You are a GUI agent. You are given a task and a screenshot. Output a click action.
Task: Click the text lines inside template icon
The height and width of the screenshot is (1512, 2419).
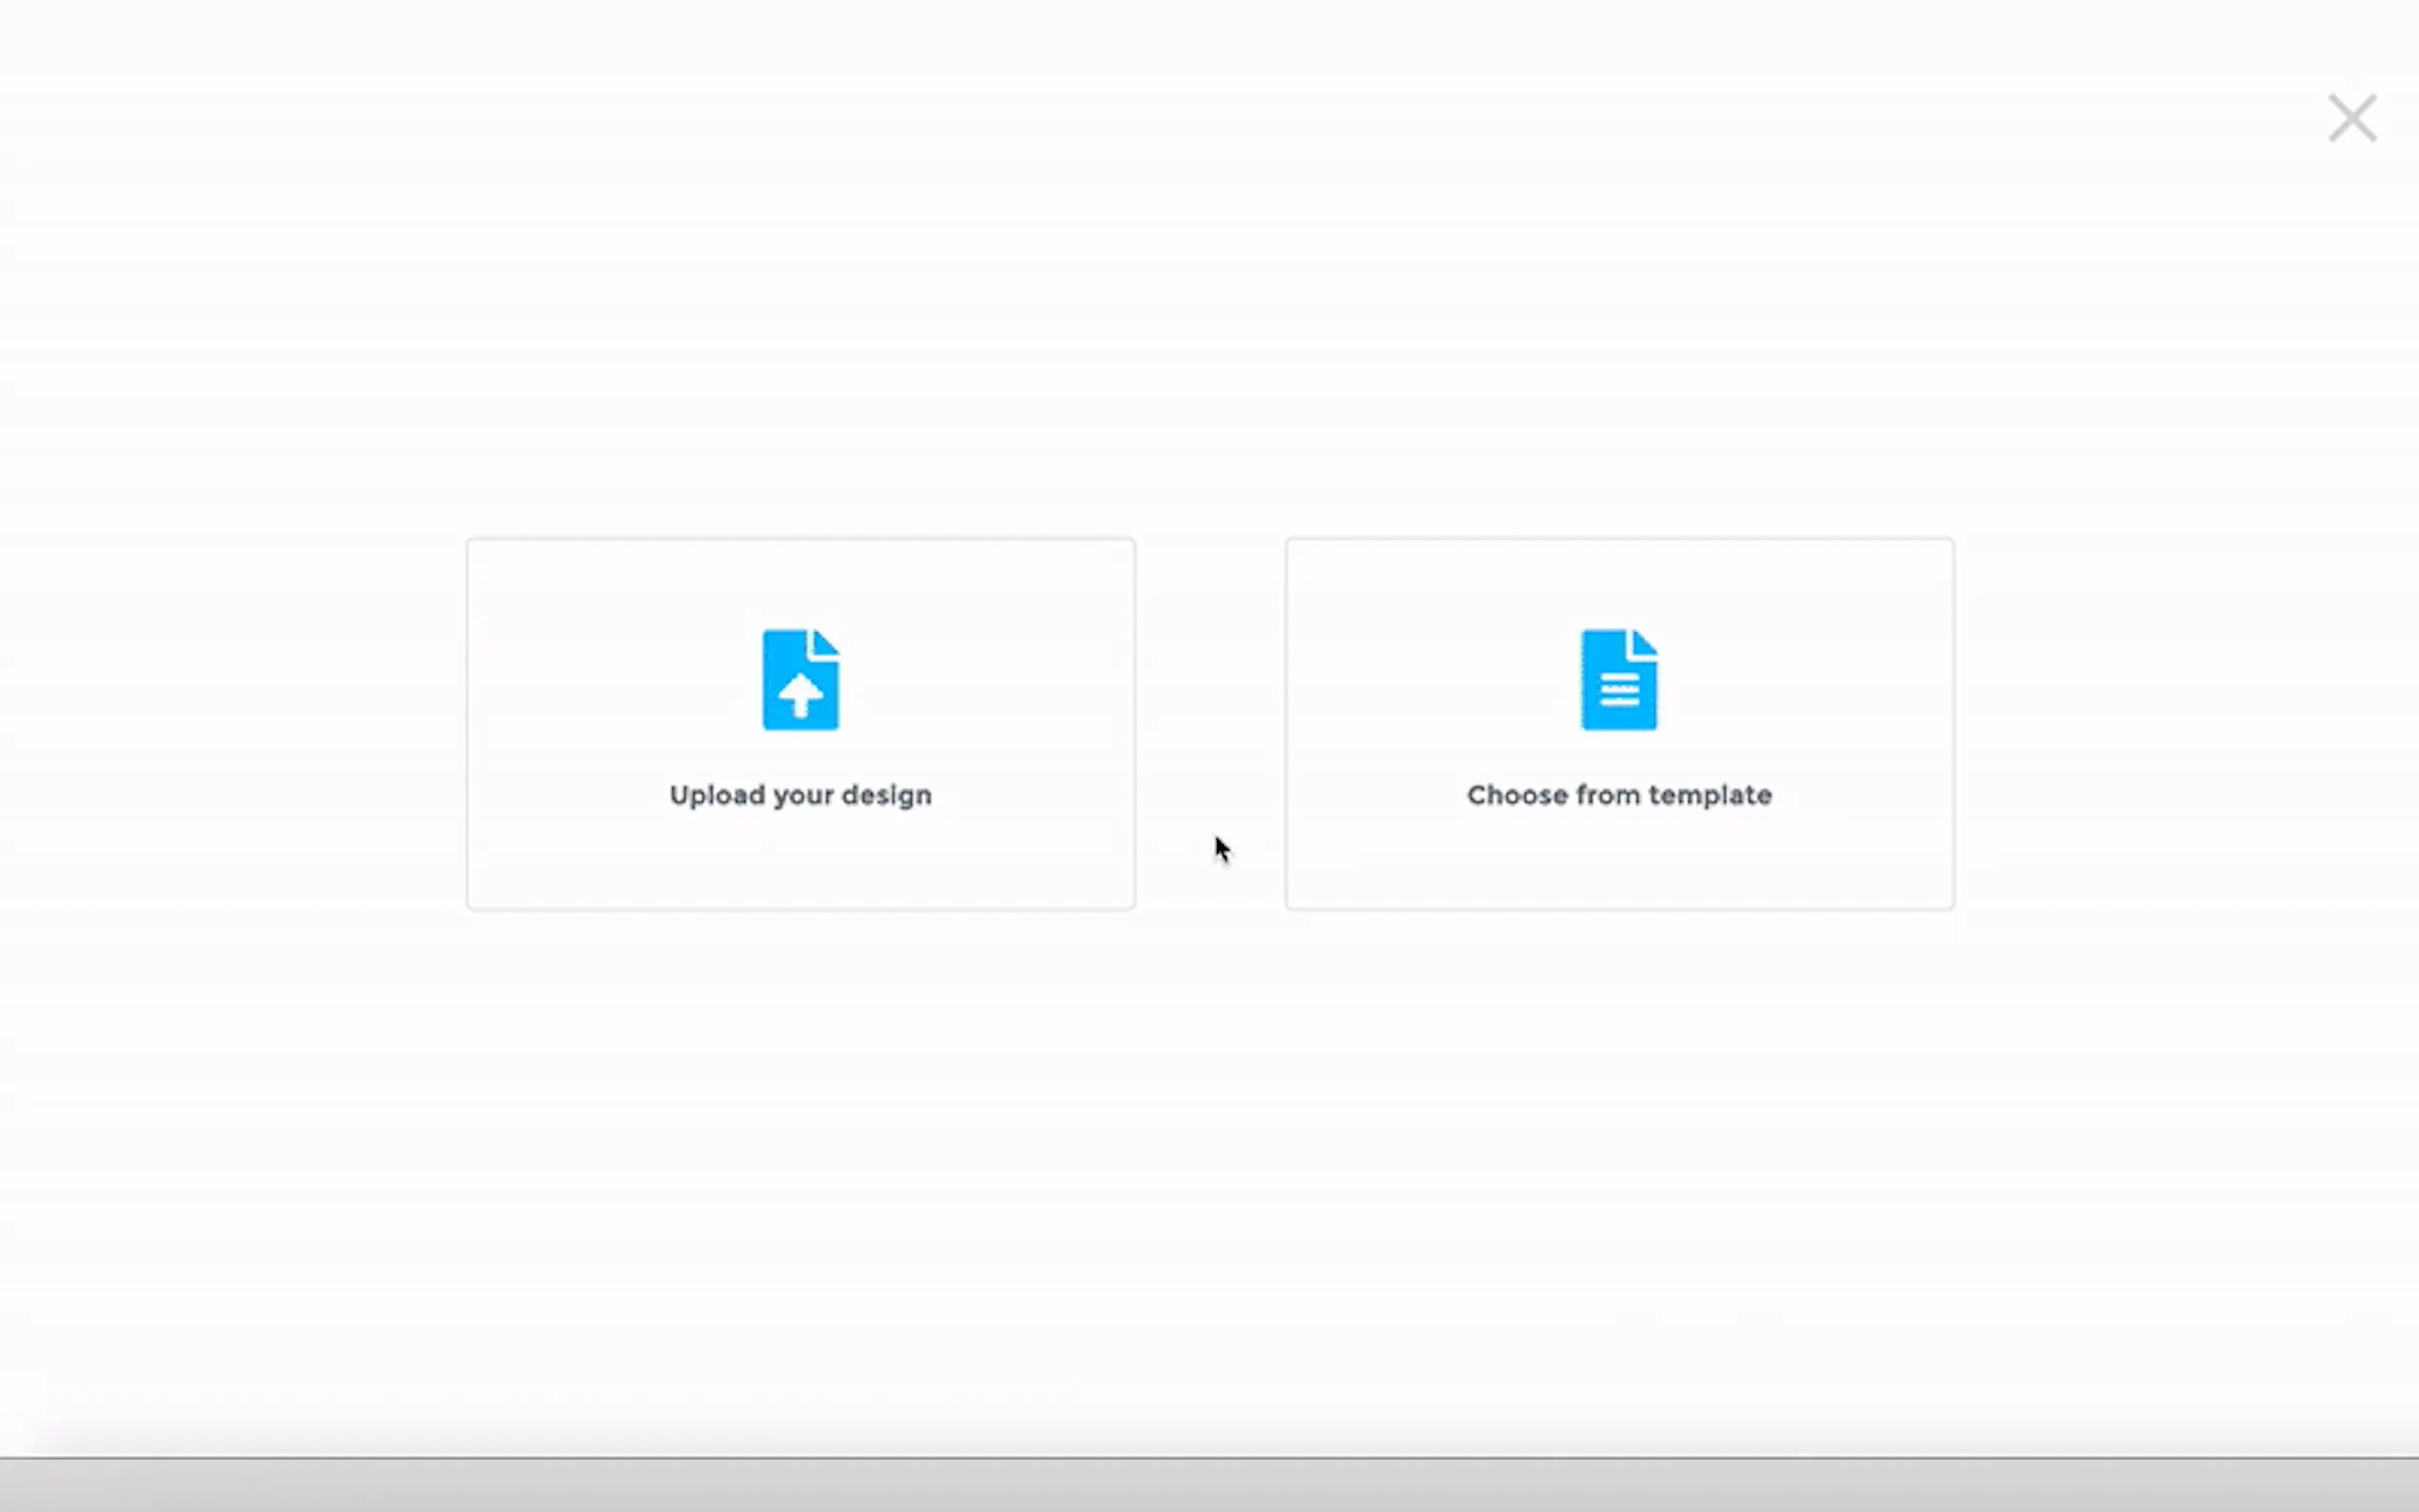click(1618, 690)
